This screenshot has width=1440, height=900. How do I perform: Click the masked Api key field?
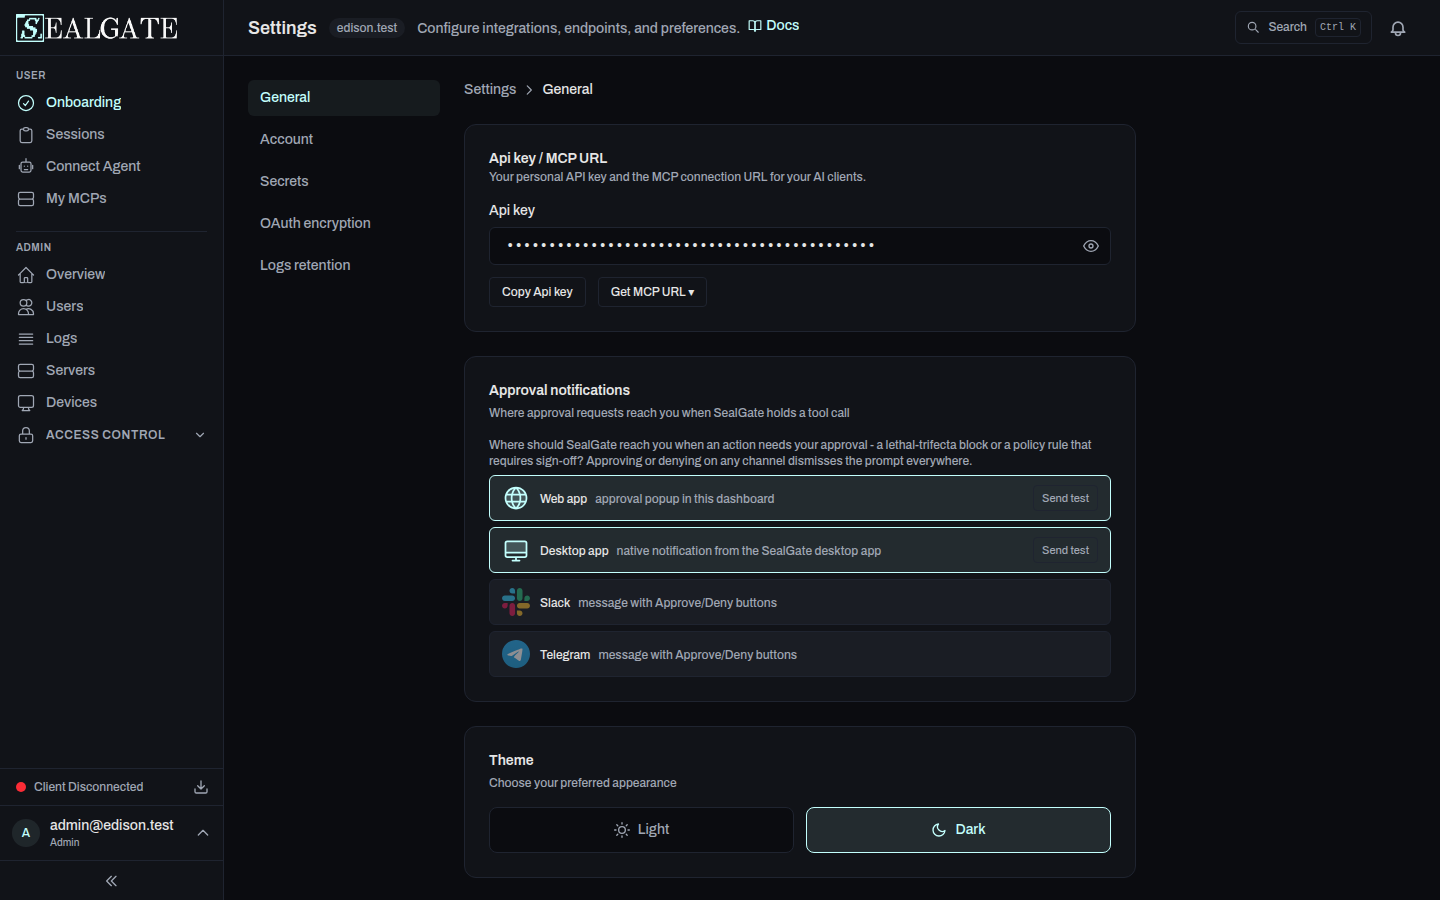[x=800, y=246]
